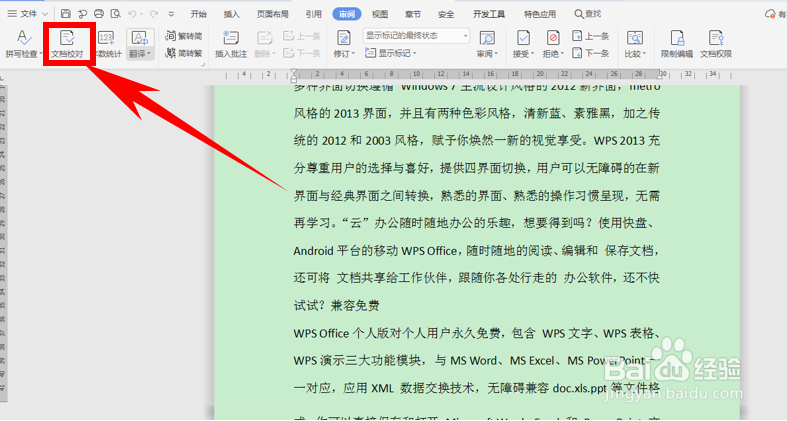
Task: Click the horizontal ruler bar
Action: 477,75
